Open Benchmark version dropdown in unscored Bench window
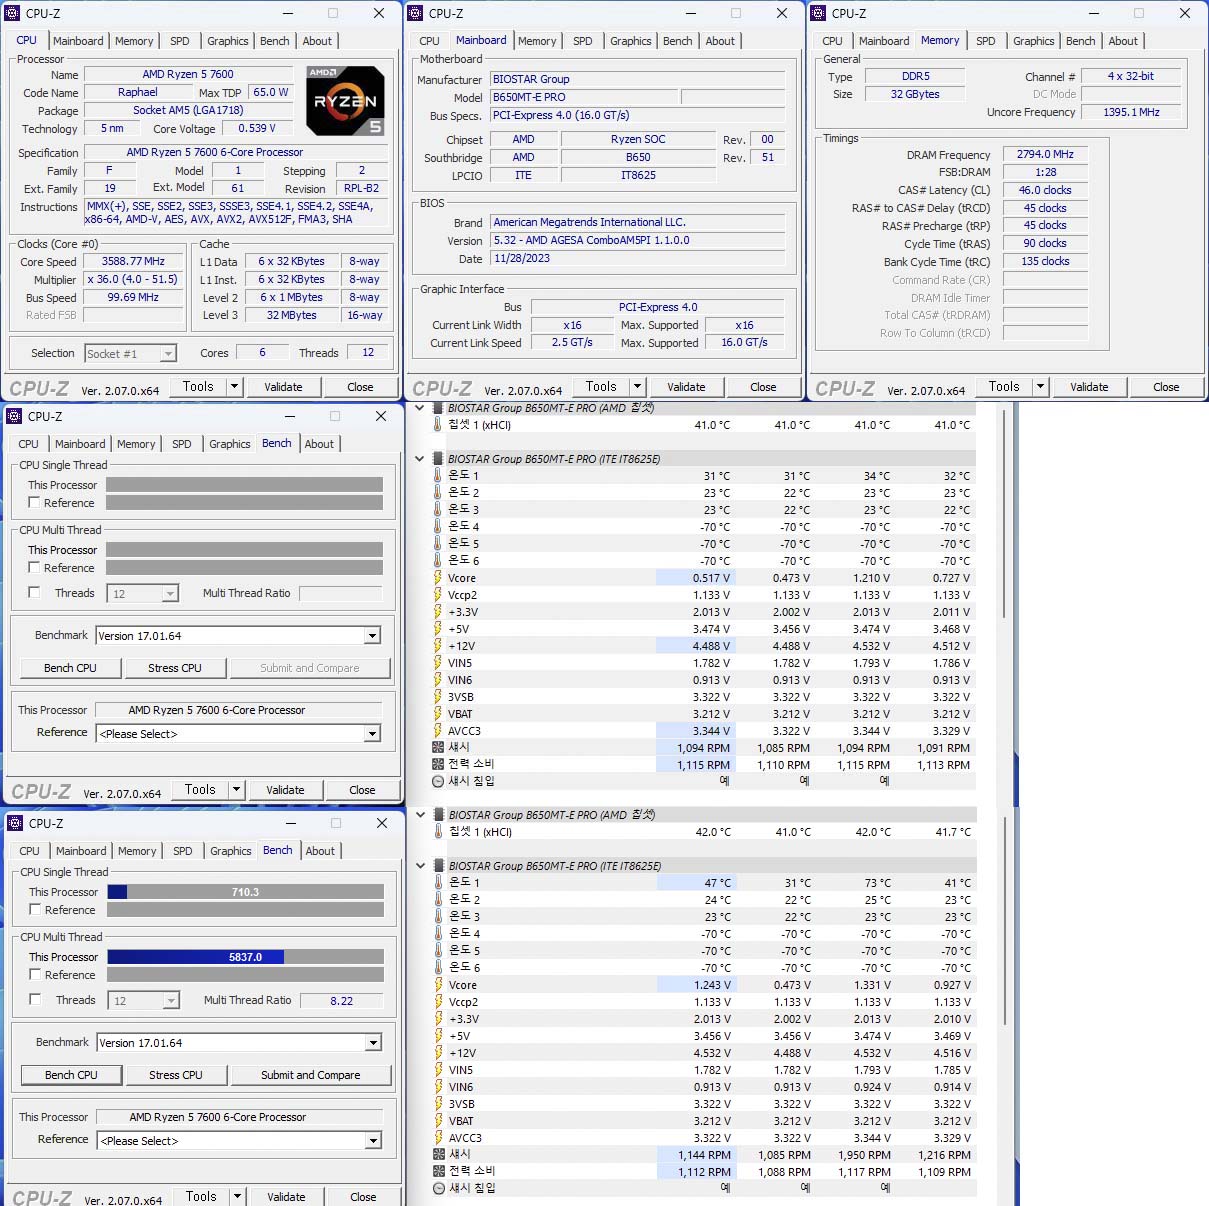The height and width of the screenshot is (1206, 1209). click(372, 636)
